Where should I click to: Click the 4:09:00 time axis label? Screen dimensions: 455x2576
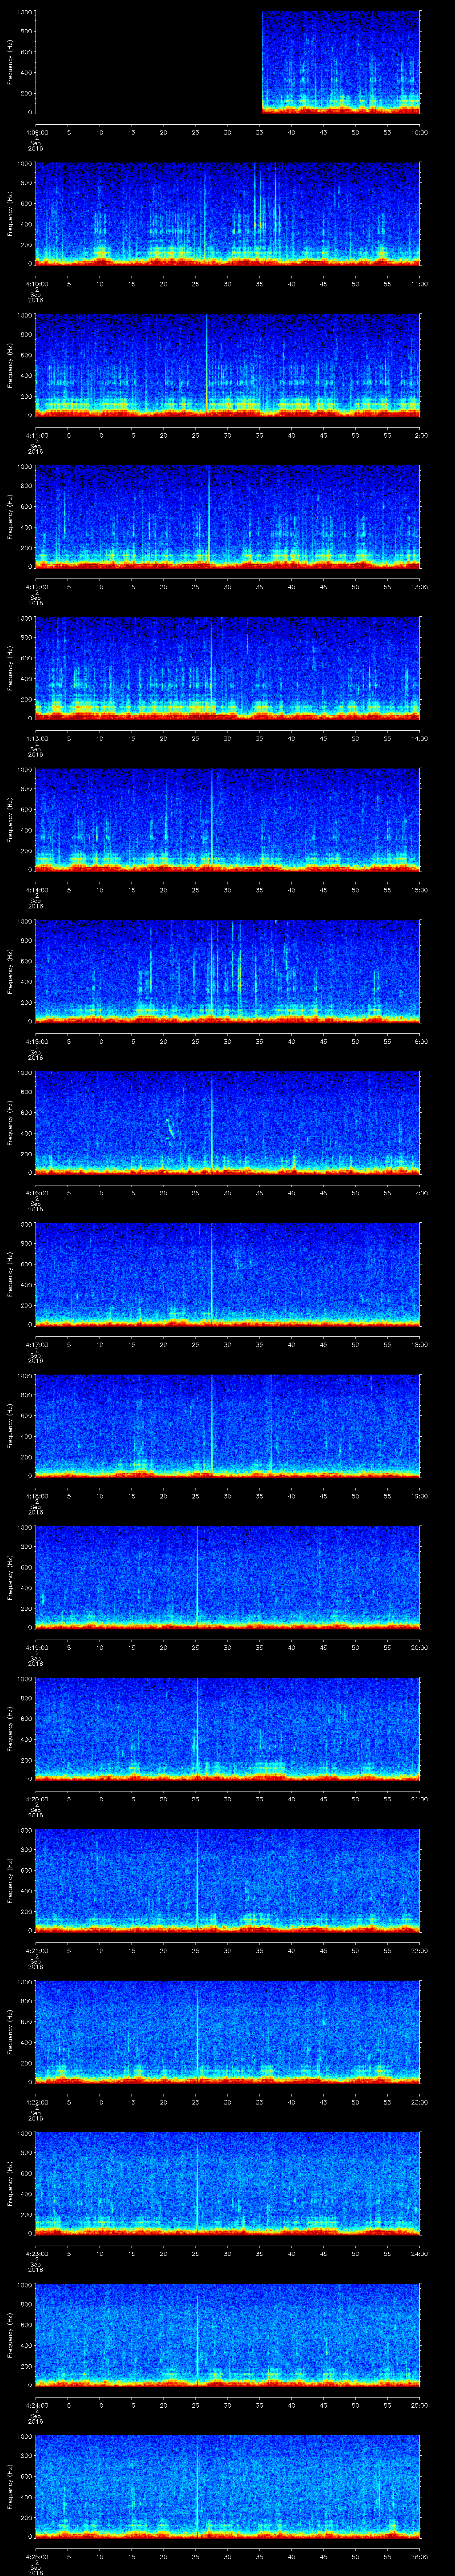tap(36, 132)
